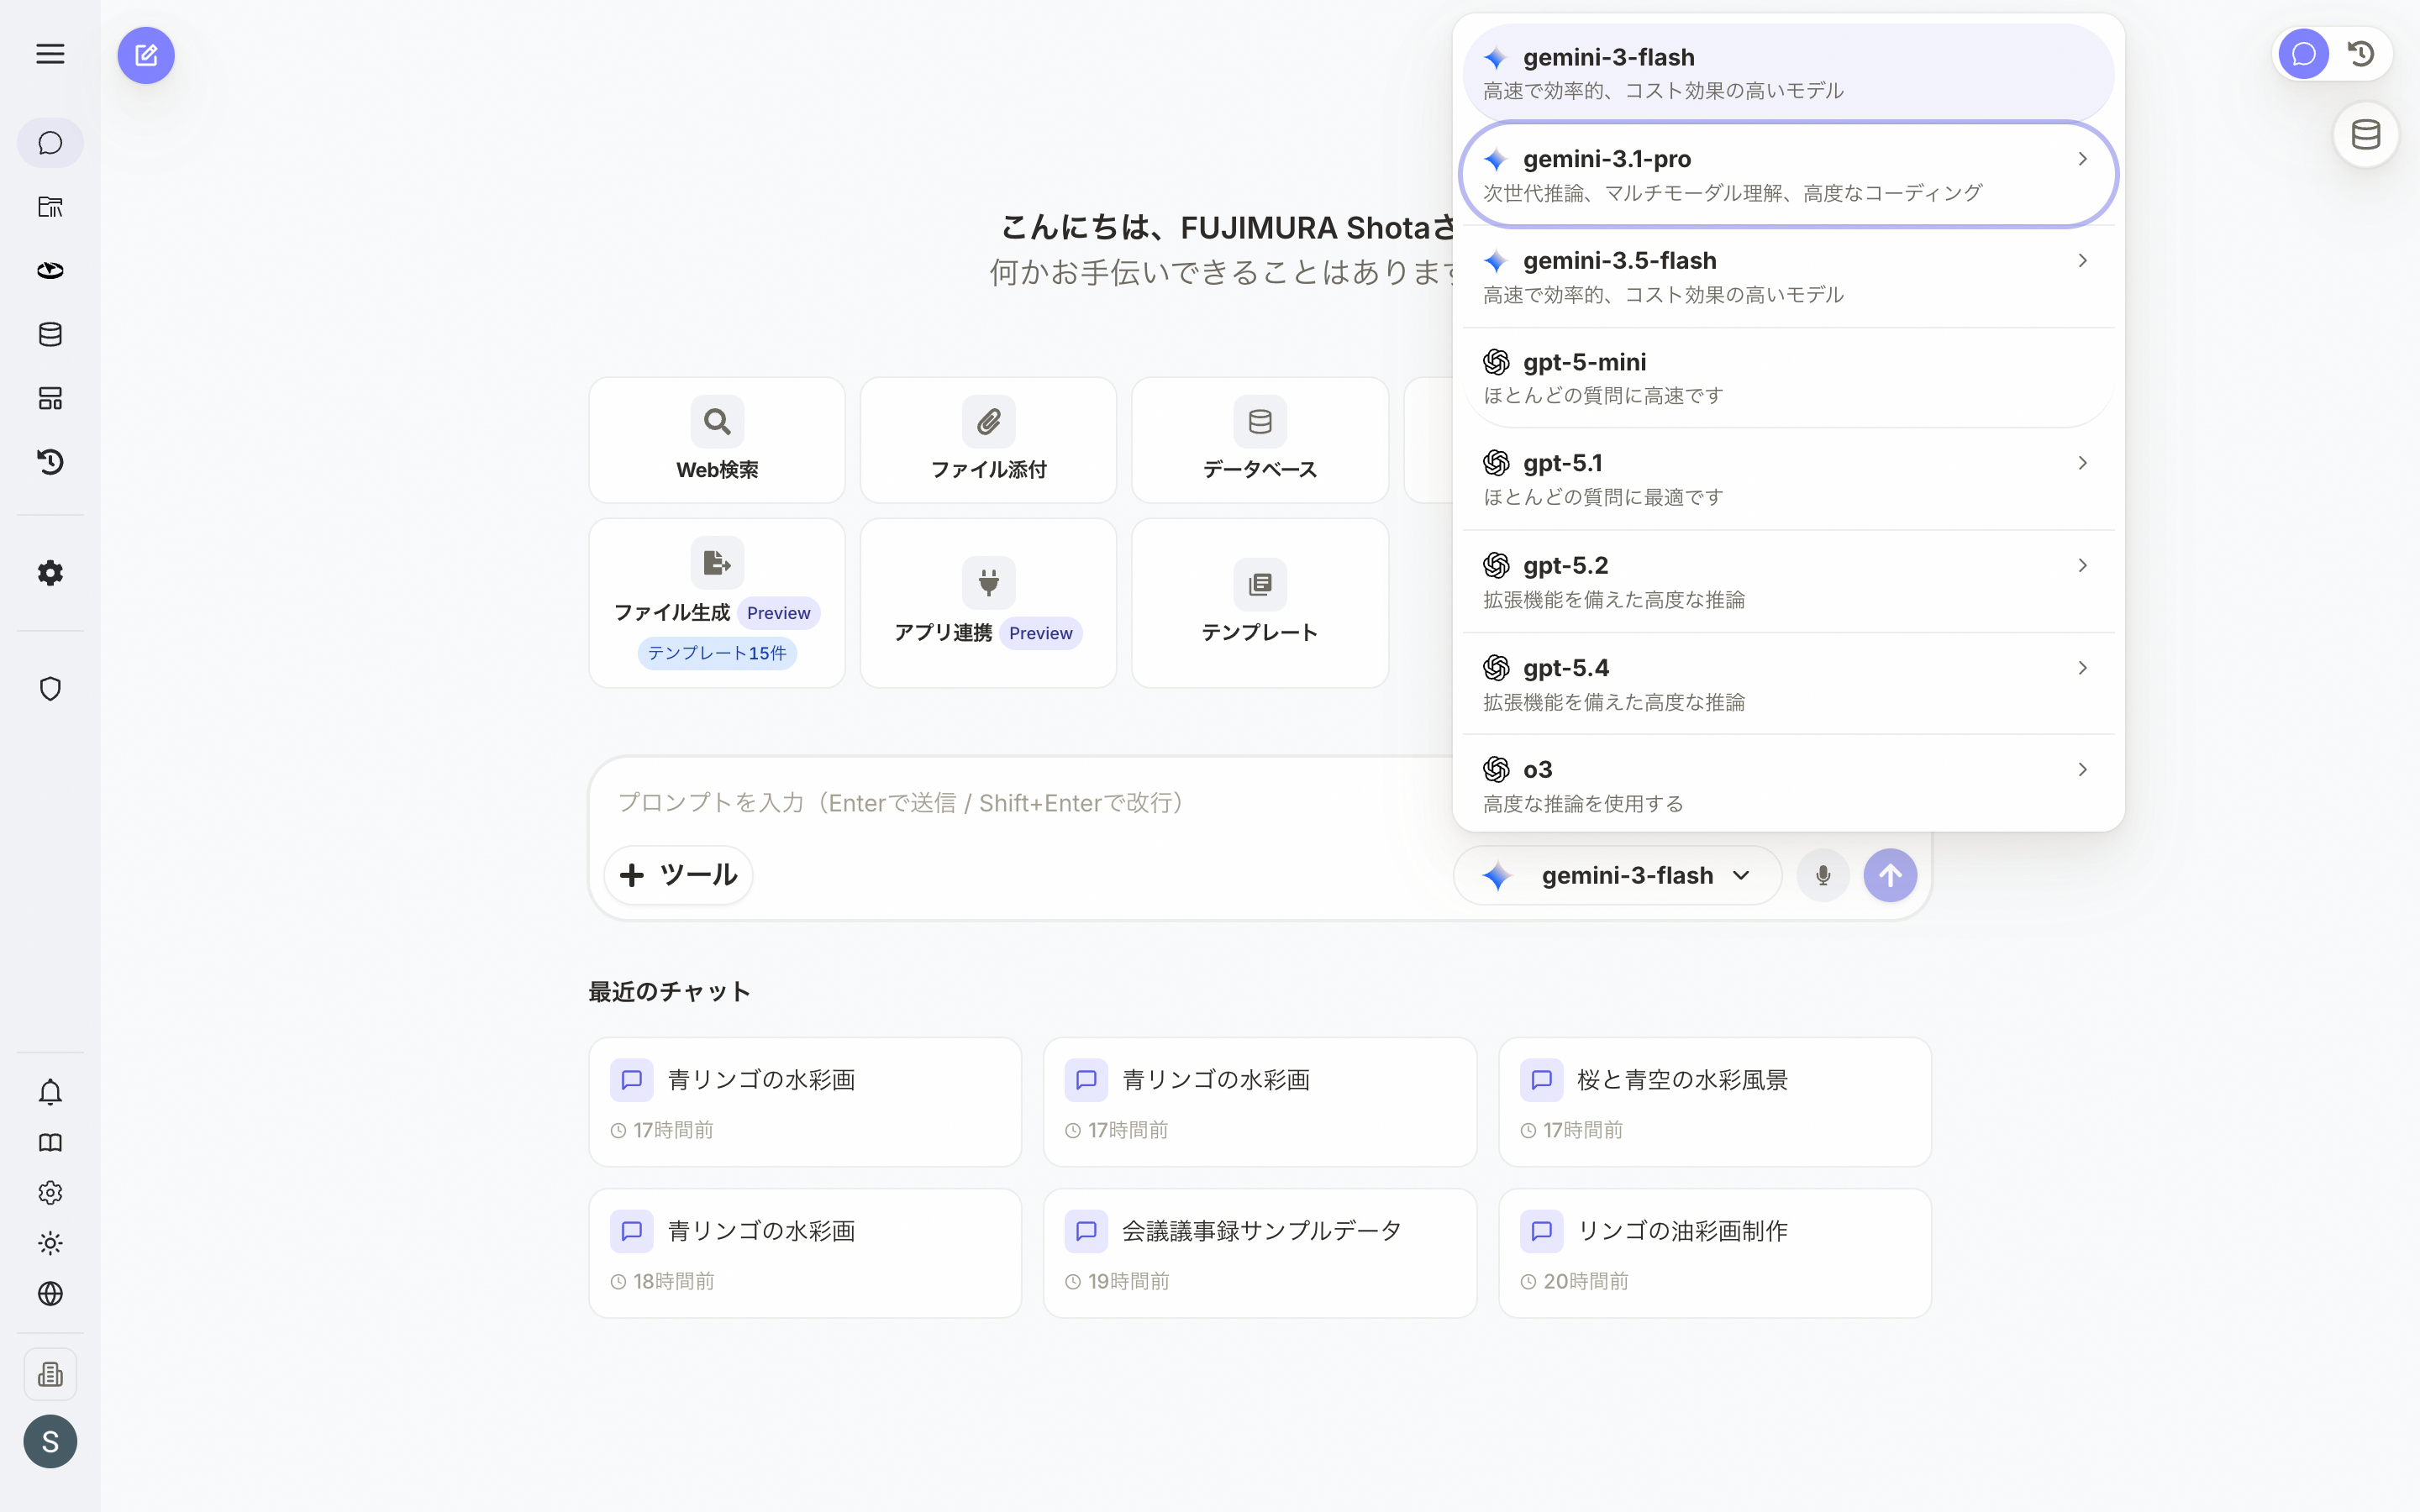Open the 桜と青空の水彩風景 recent chat
This screenshot has width=2420, height=1512.
coord(1714,1102)
